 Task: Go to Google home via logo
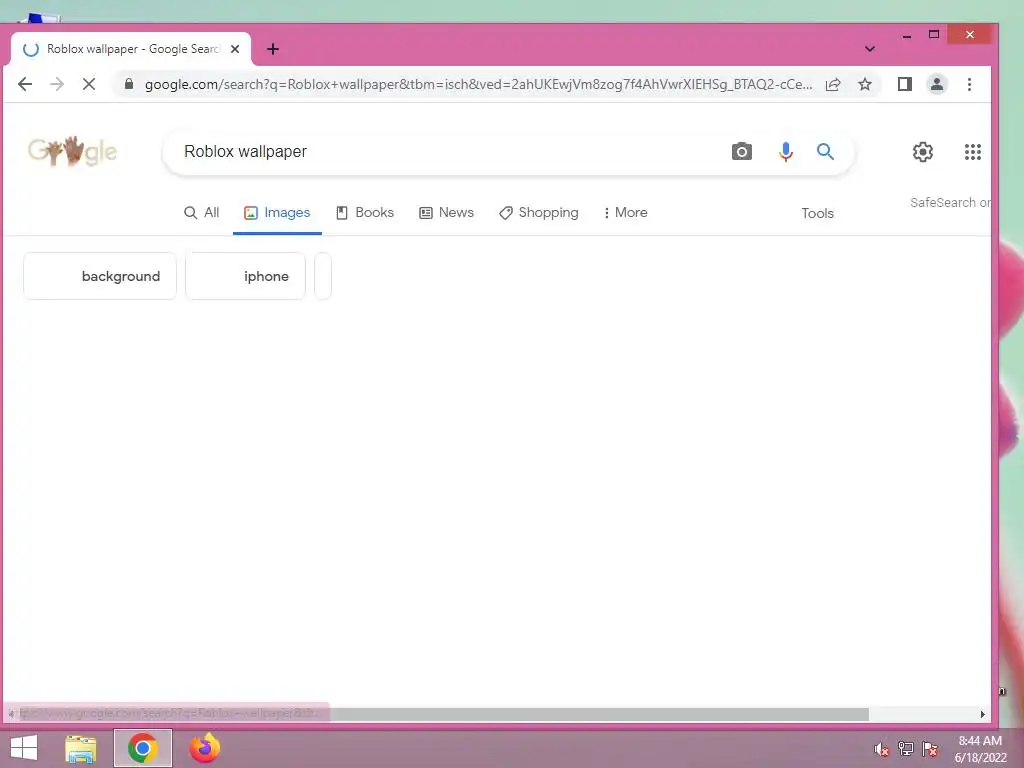tap(72, 152)
